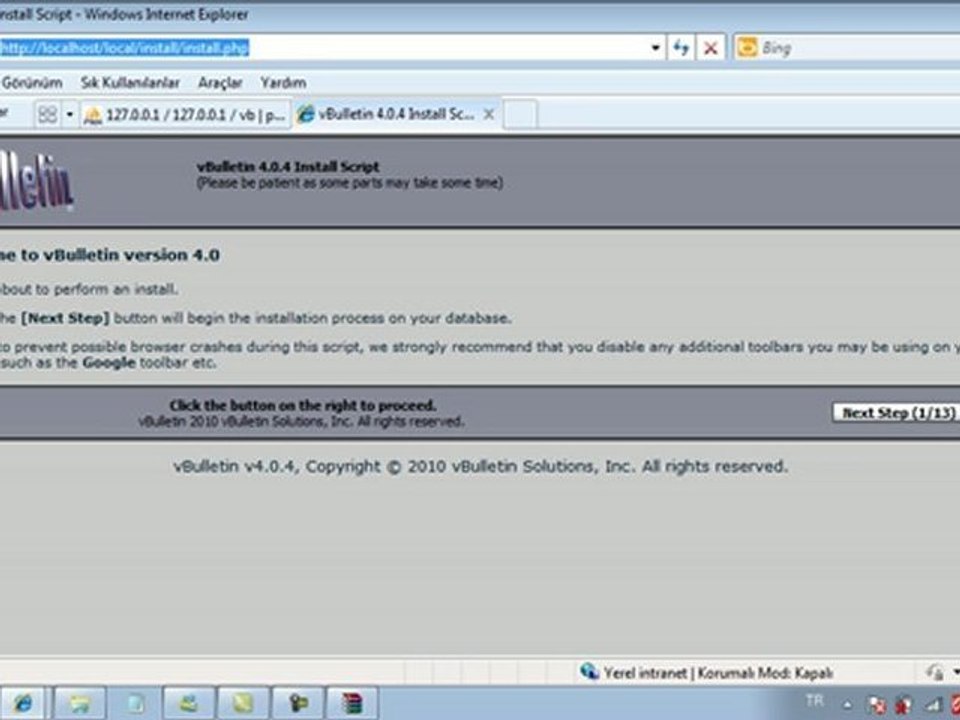The height and width of the screenshot is (720, 960).
Task: Click the 'Please be patient' subtitle text
Action: [x=350, y=183]
